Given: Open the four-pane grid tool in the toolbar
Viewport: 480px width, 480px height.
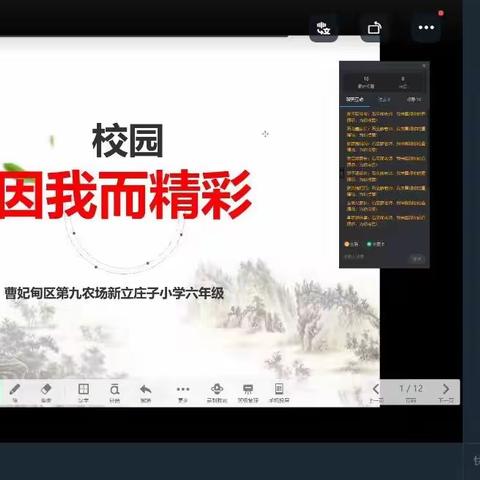Looking at the screenshot, I should pos(83,392).
